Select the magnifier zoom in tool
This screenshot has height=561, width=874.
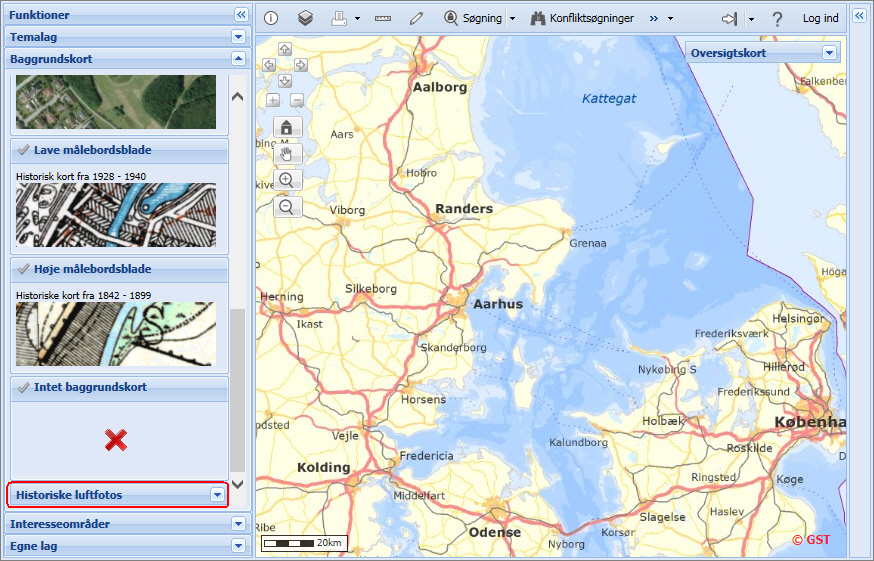coord(287,180)
